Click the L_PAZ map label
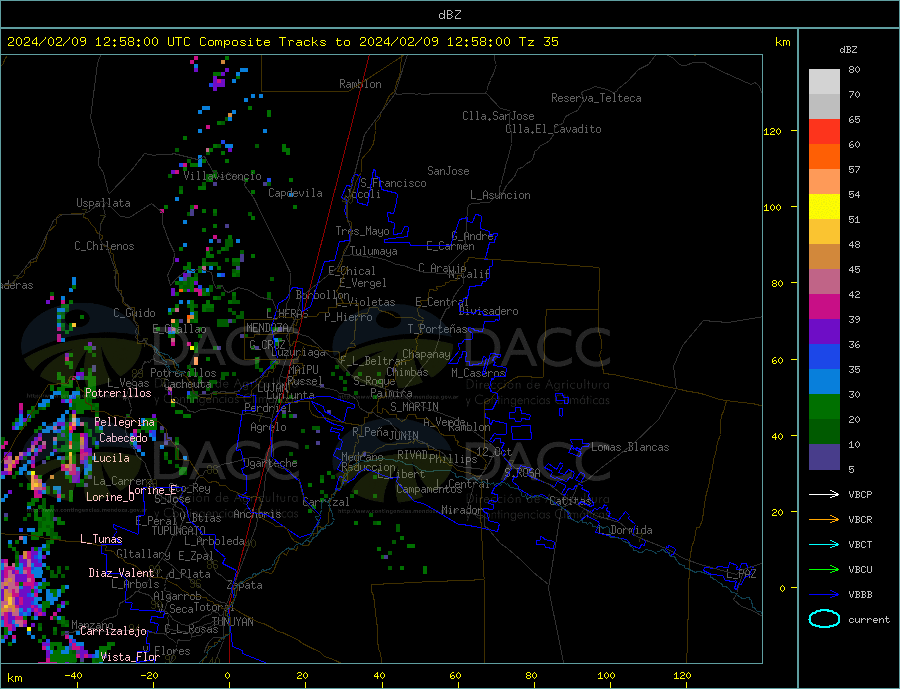Image resolution: width=900 pixels, height=689 pixels. coord(741,574)
